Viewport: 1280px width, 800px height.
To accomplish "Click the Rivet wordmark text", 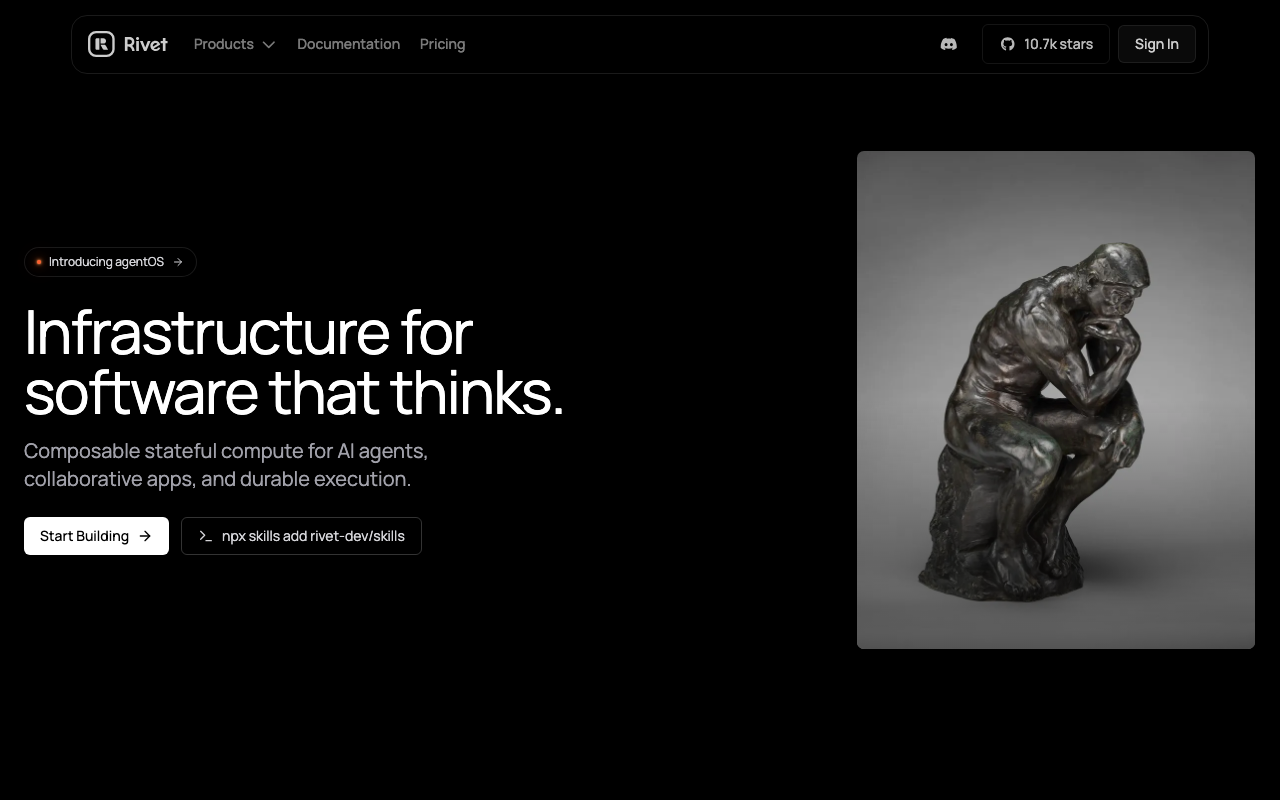I will tap(146, 44).
